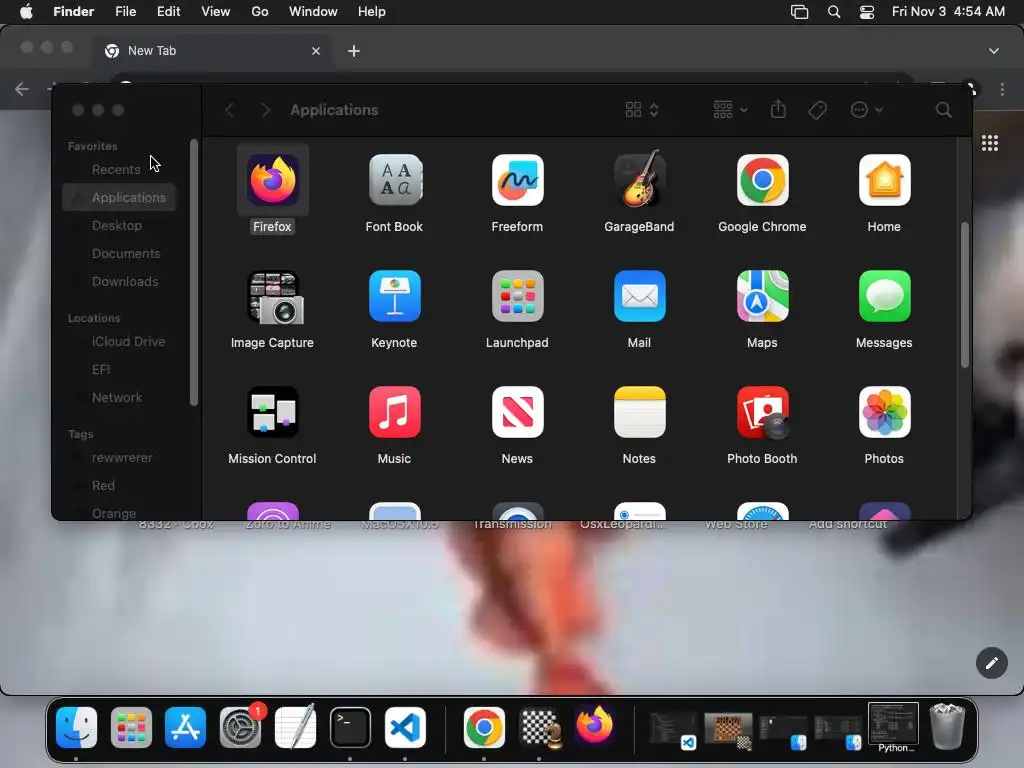Close the New Tab tab in Chrome

tap(316, 51)
